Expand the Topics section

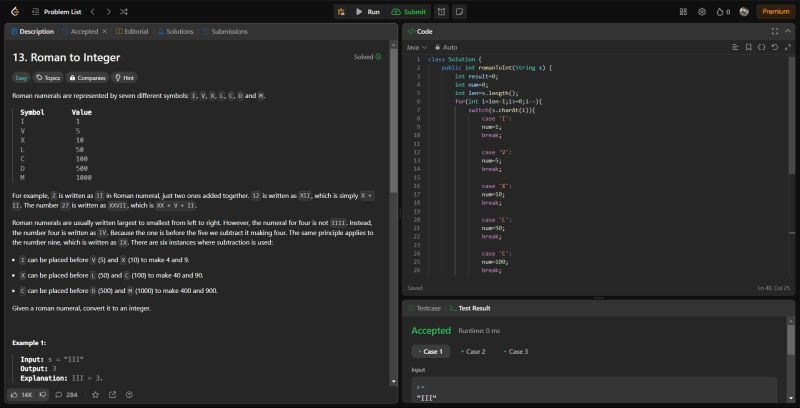(x=47, y=77)
